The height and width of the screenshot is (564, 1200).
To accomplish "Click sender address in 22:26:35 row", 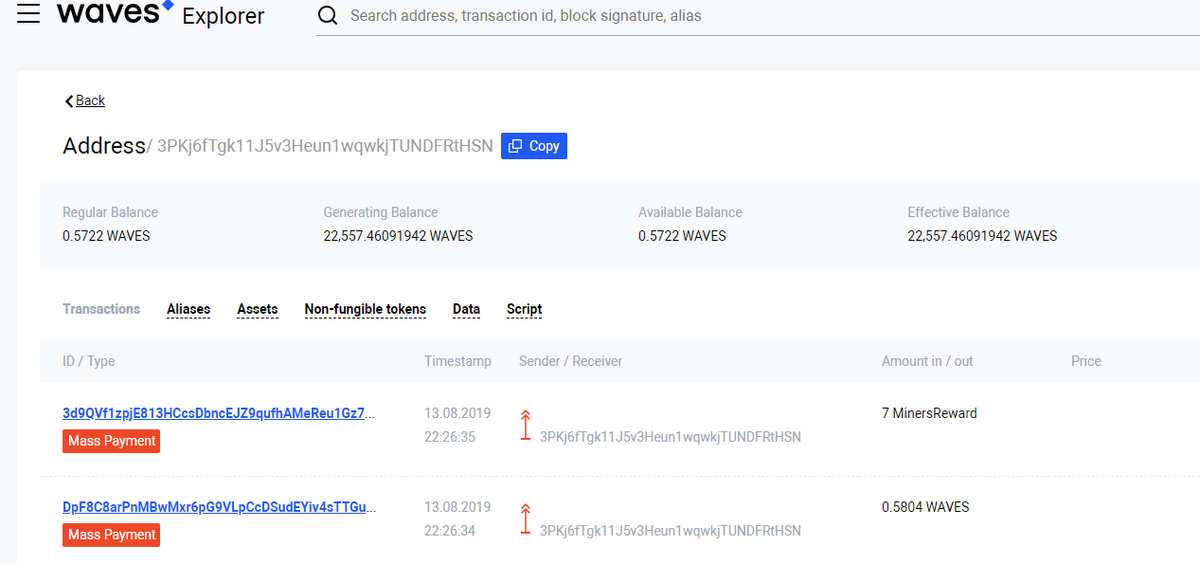I will pos(670,437).
